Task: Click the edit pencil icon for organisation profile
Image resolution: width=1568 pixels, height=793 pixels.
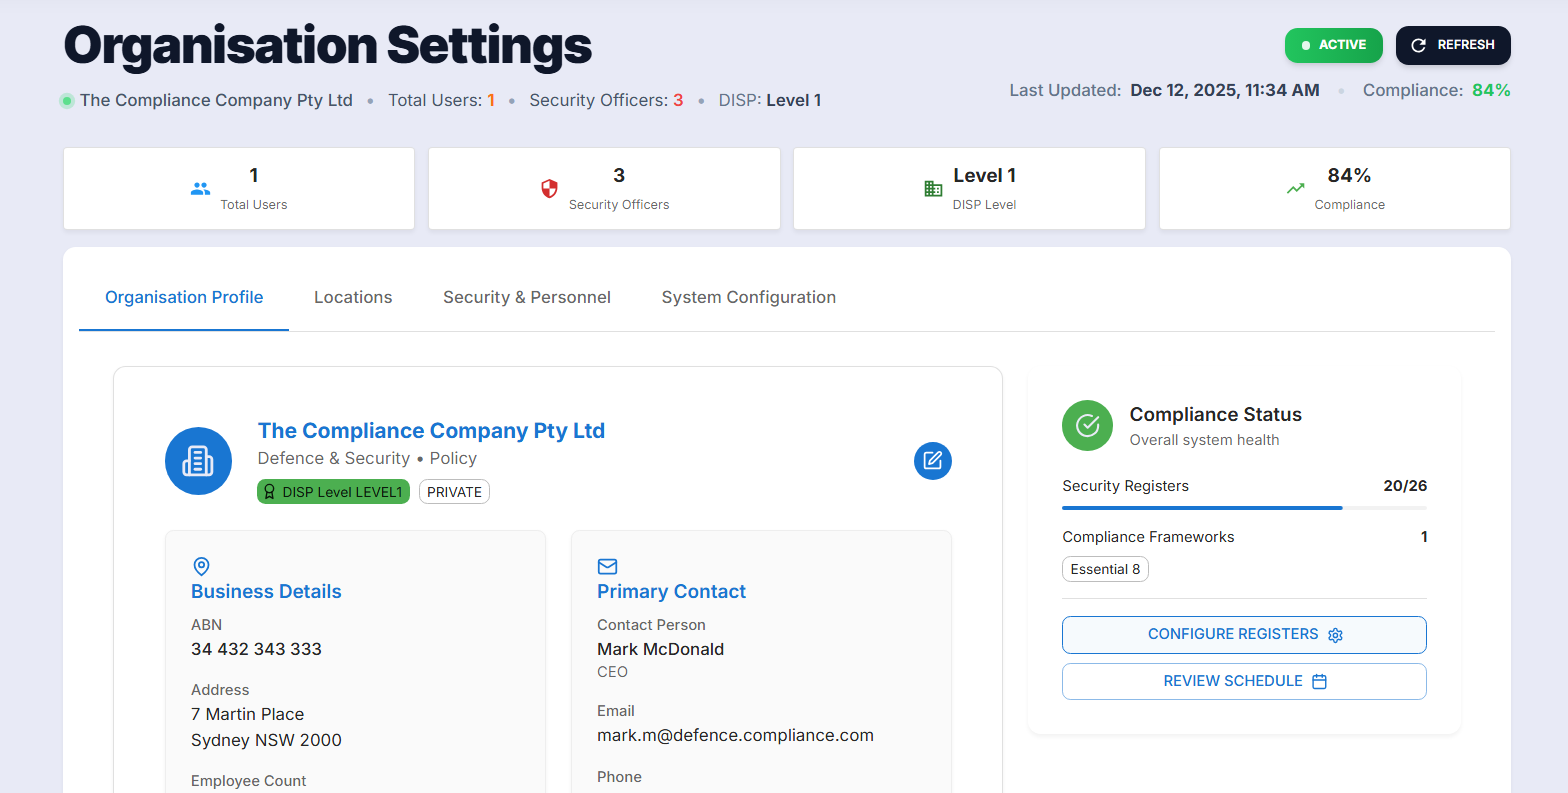Action: 932,460
